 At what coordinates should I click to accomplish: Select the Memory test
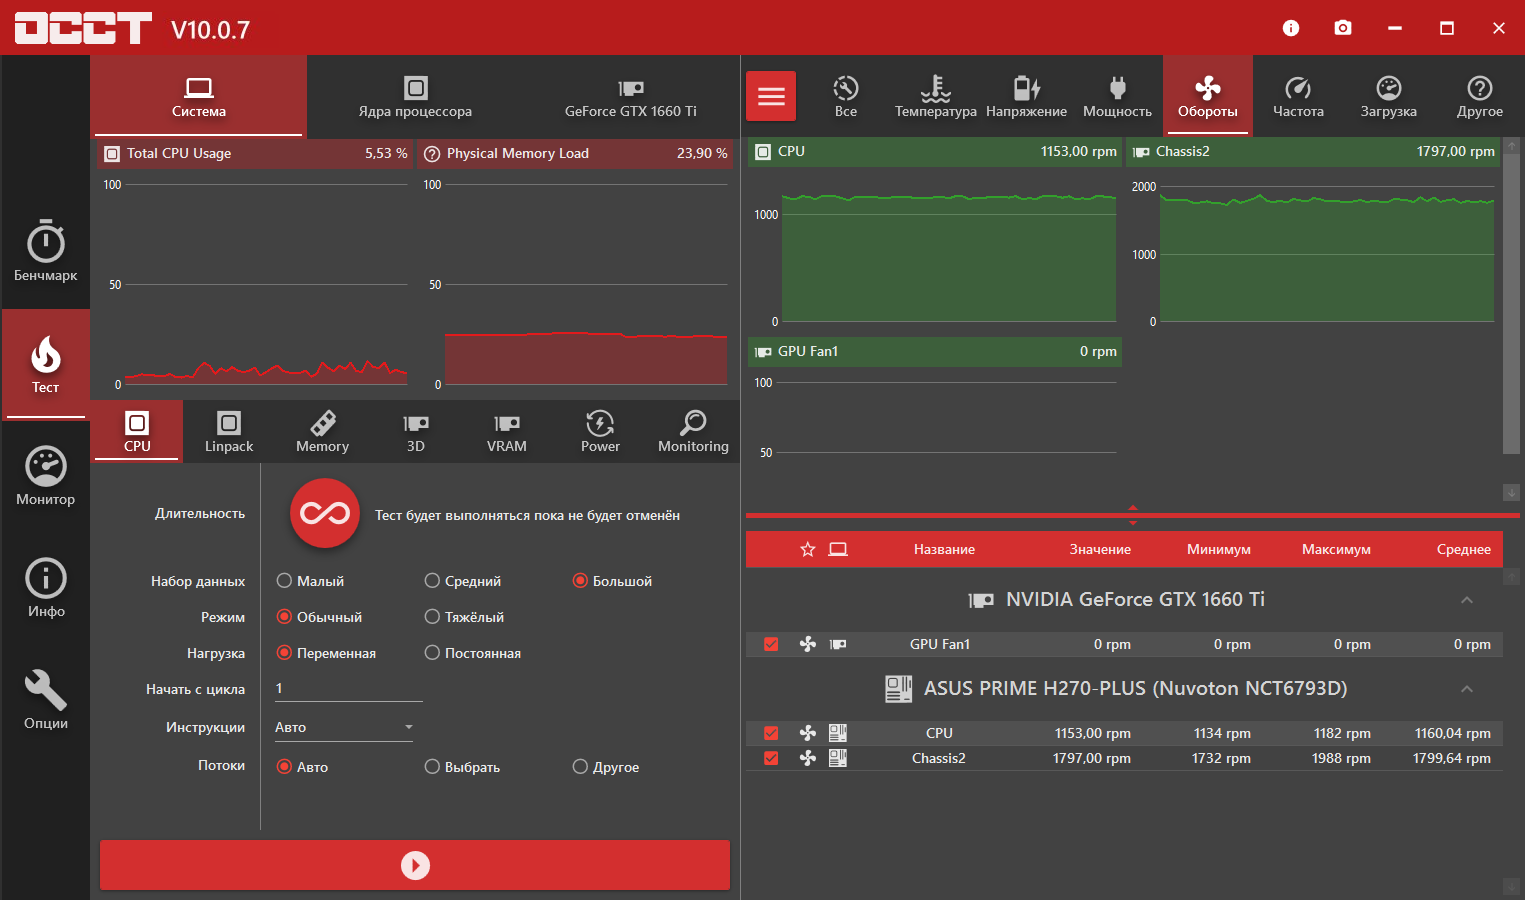322,431
